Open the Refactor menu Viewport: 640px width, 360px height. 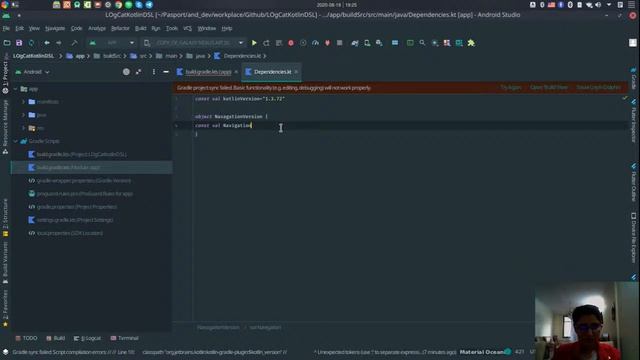point(120,29)
